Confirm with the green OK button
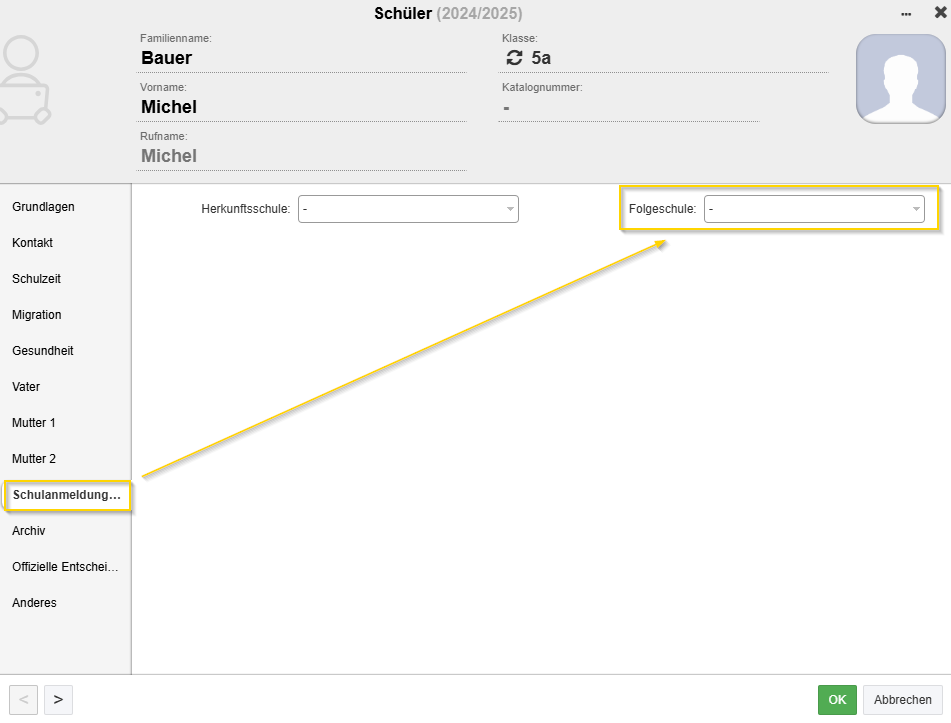The width and height of the screenshot is (951, 723). pos(837,700)
